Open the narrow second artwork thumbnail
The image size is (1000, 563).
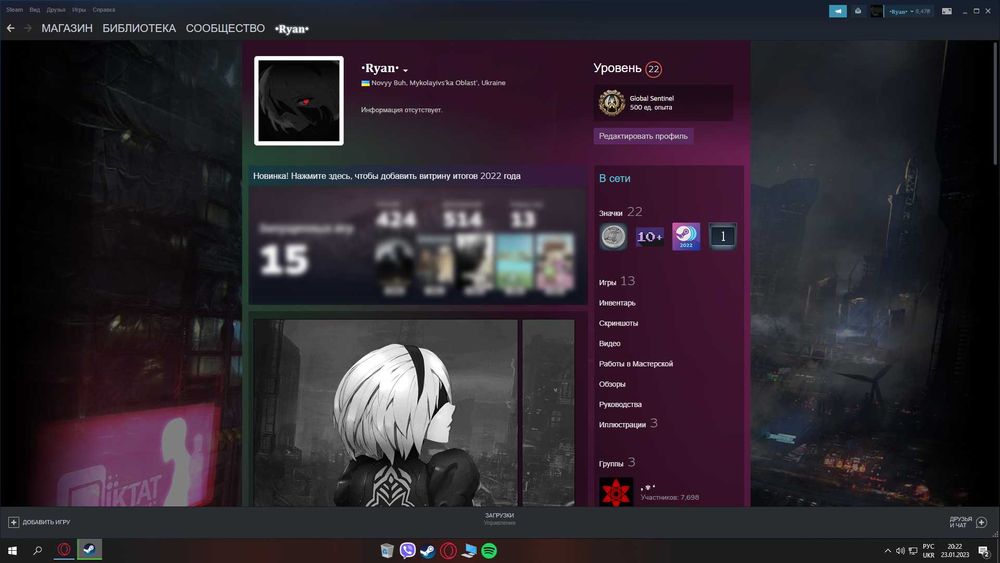point(548,413)
